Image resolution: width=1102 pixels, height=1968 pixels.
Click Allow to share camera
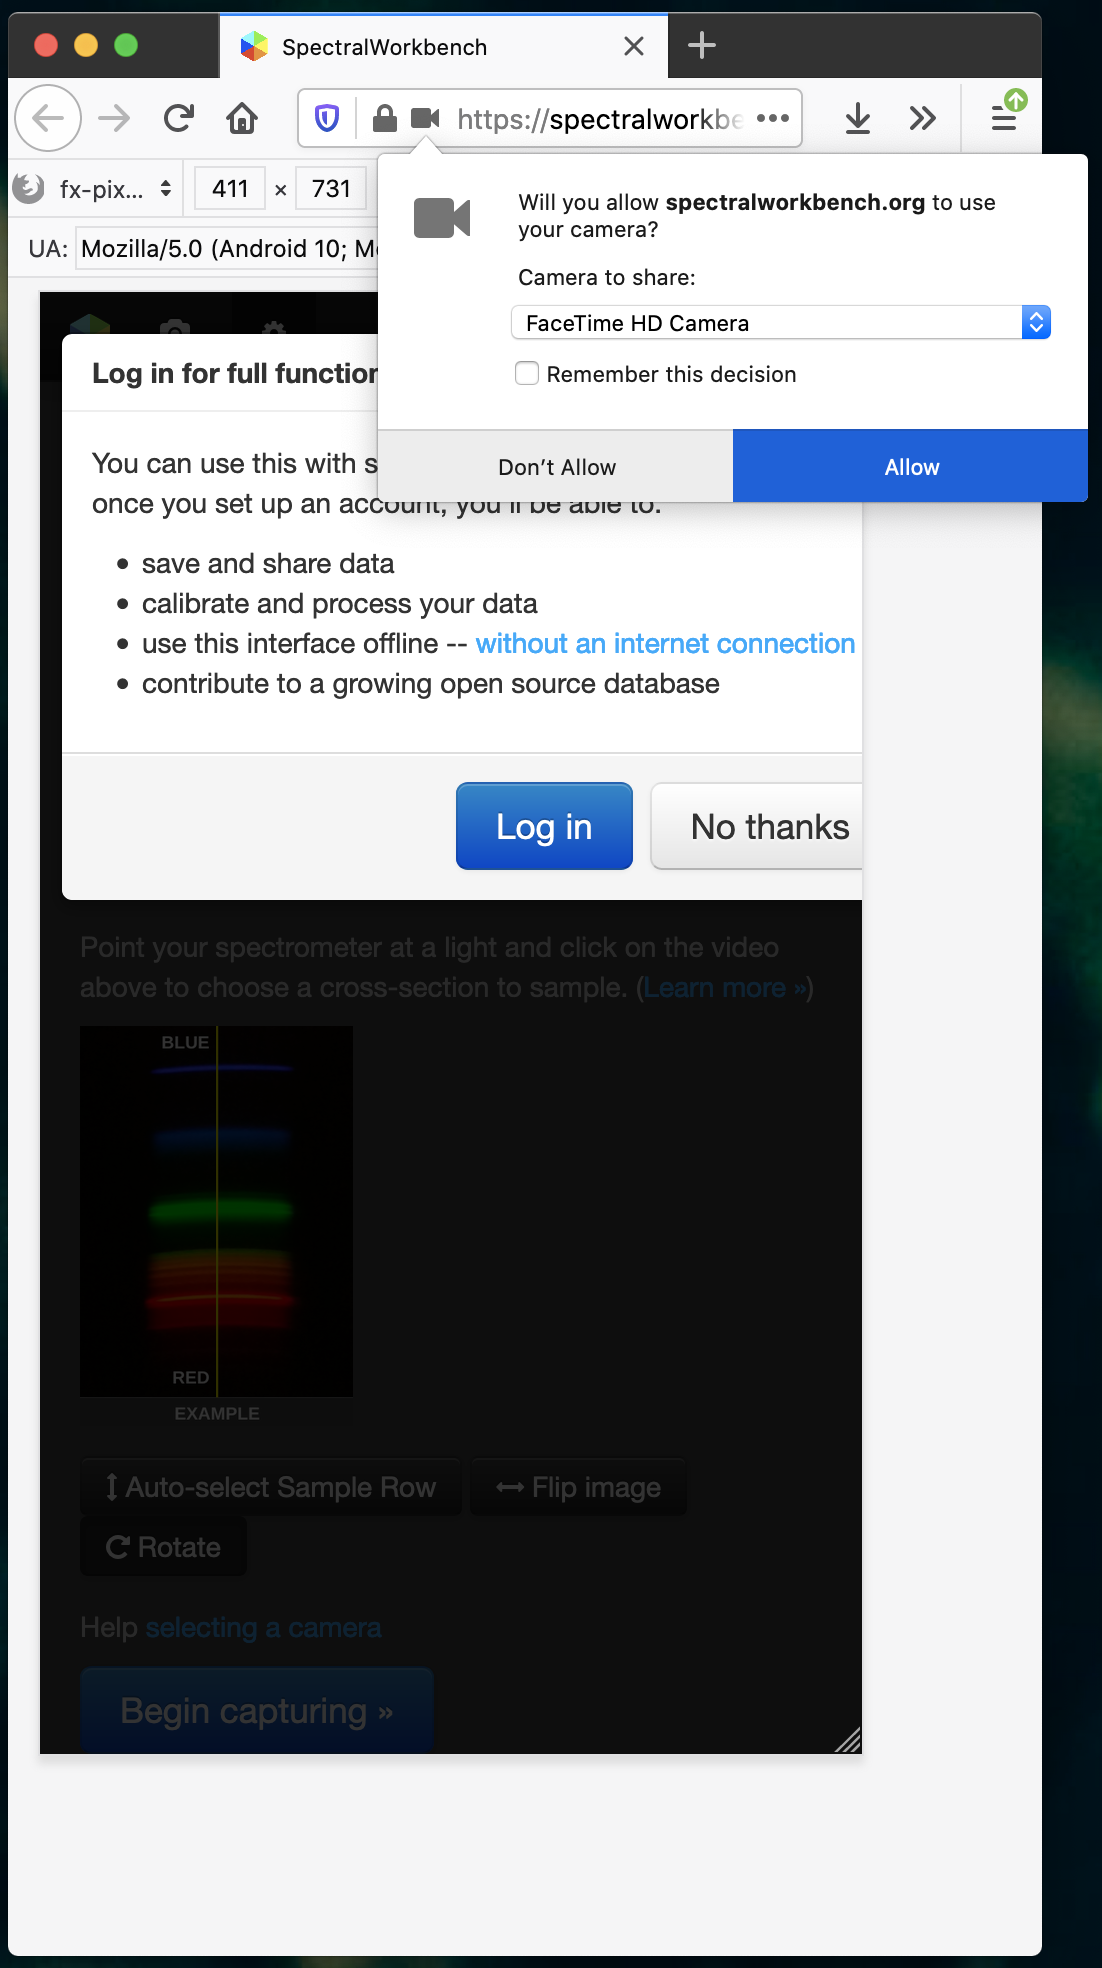tap(911, 467)
